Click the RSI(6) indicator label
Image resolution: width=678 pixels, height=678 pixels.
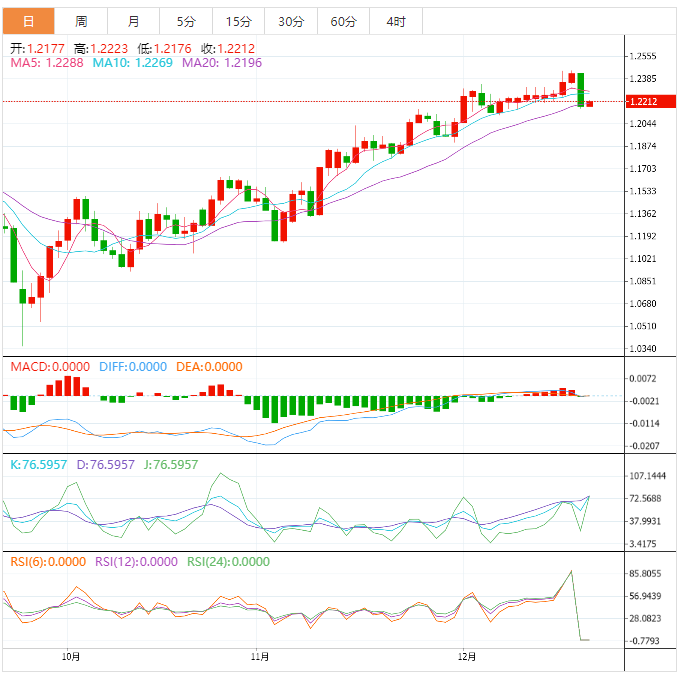pyautogui.click(x=48, y=562)
